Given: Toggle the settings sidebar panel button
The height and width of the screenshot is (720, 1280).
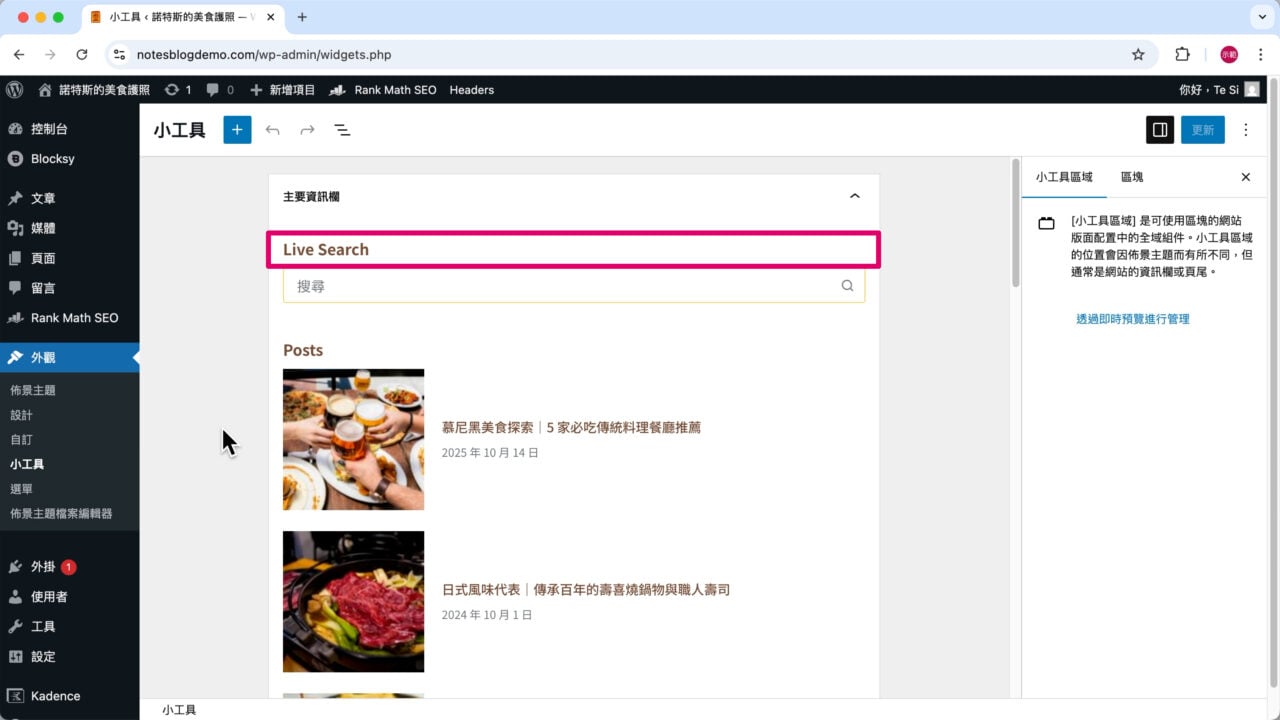Looking at the screenshot, I should (x=1159, y=130).
